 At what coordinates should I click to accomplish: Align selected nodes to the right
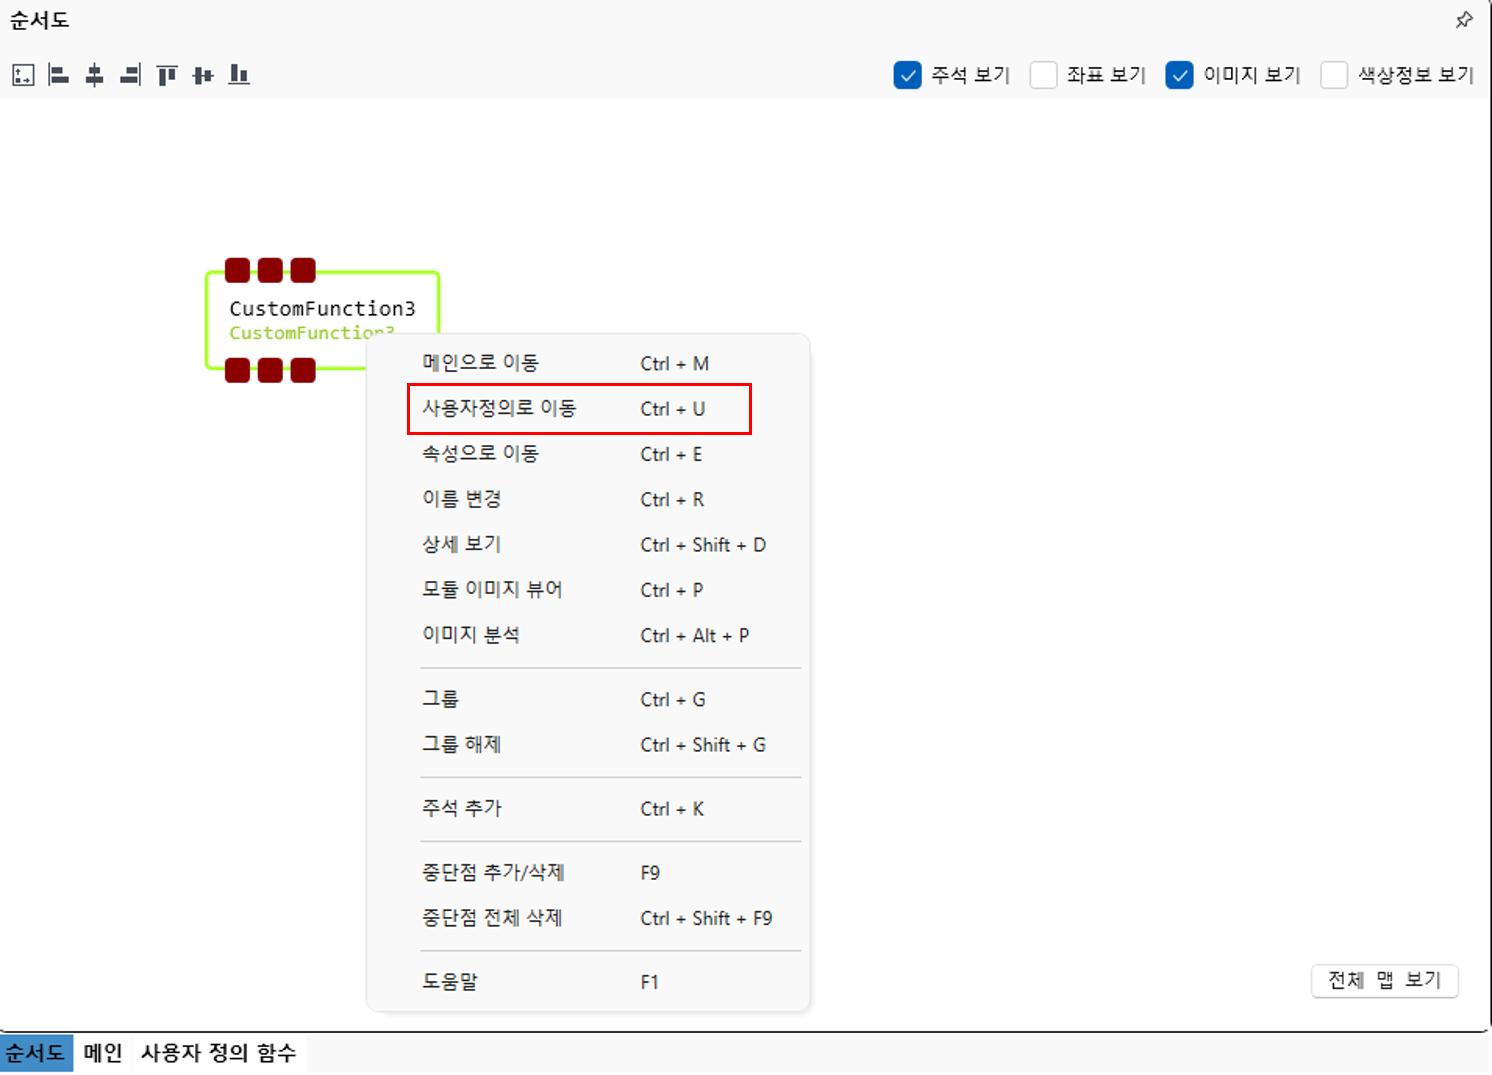130,75
